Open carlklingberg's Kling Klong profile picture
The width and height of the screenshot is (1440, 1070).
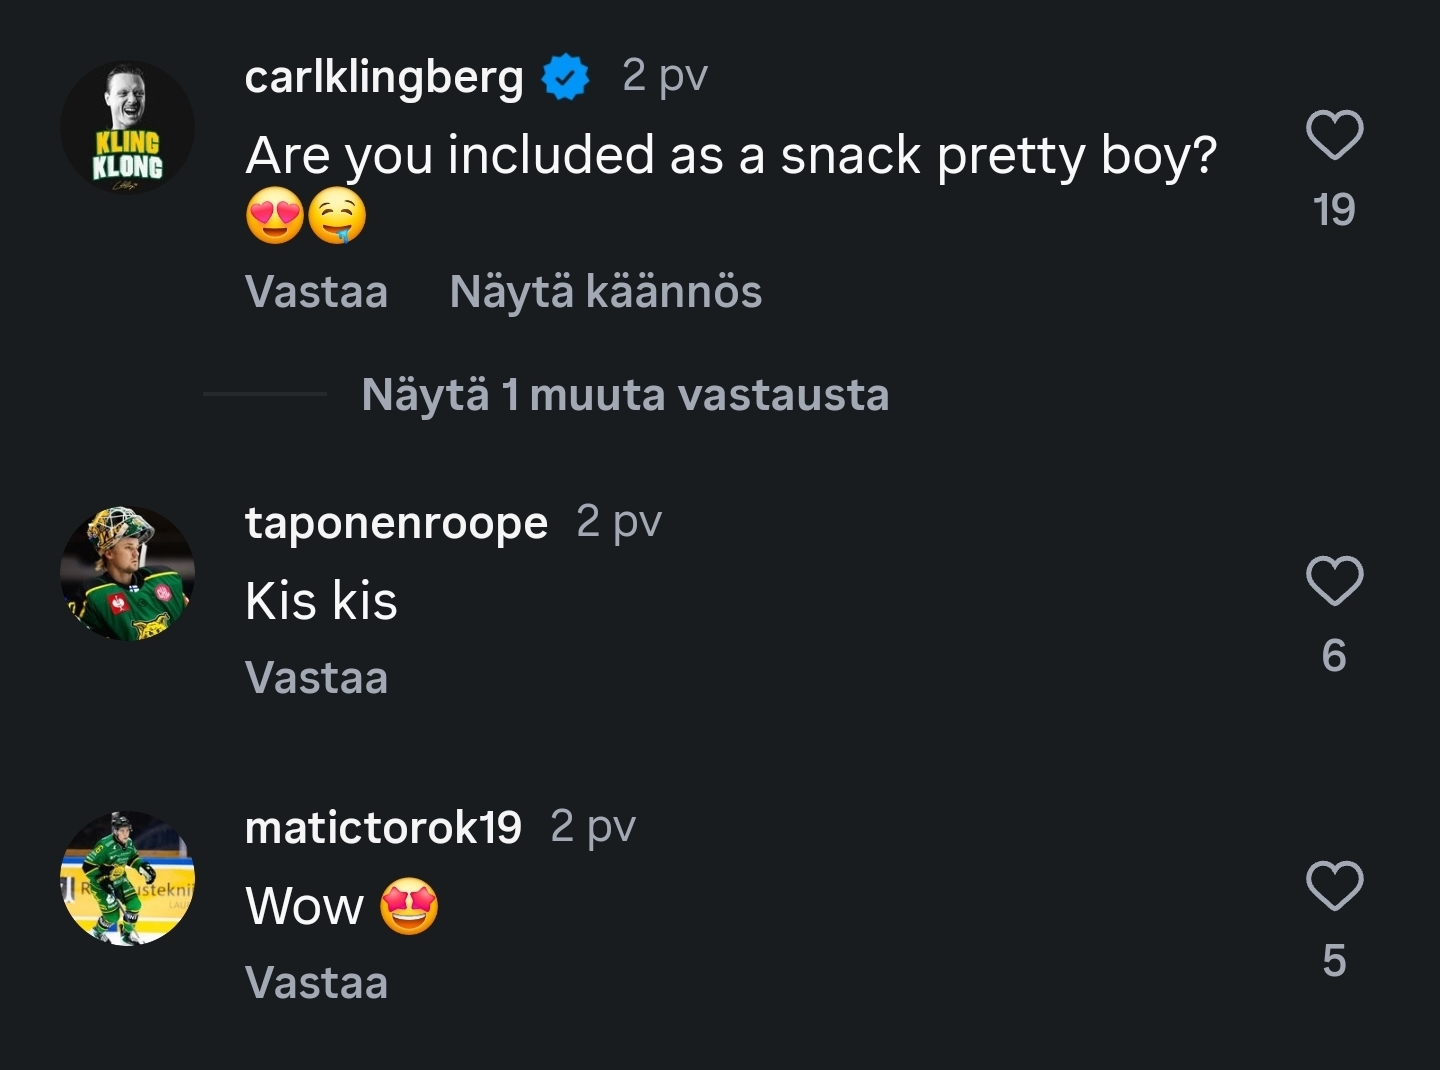[127, 128]
